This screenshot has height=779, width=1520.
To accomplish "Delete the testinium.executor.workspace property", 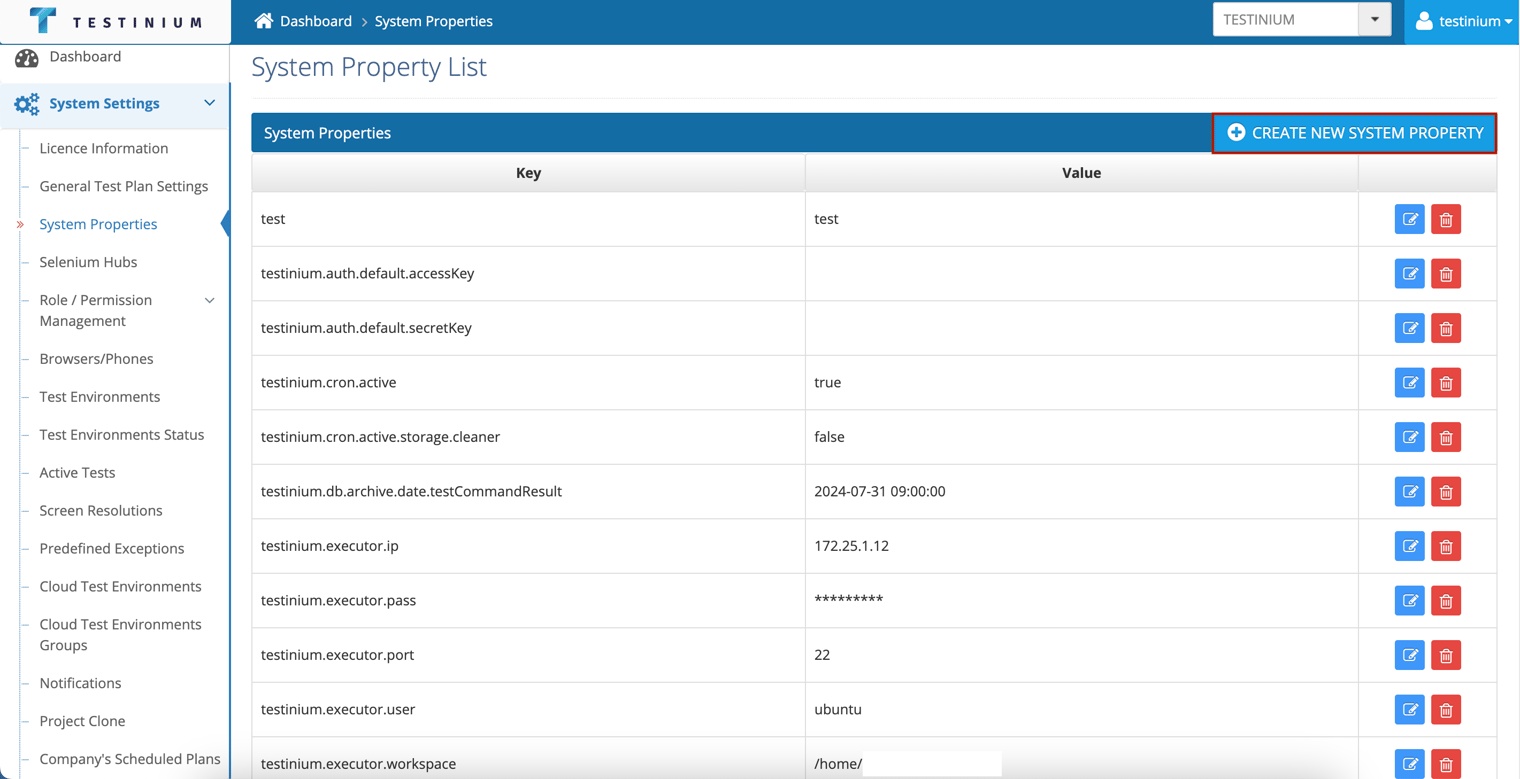I will (x=1446, y=764).
